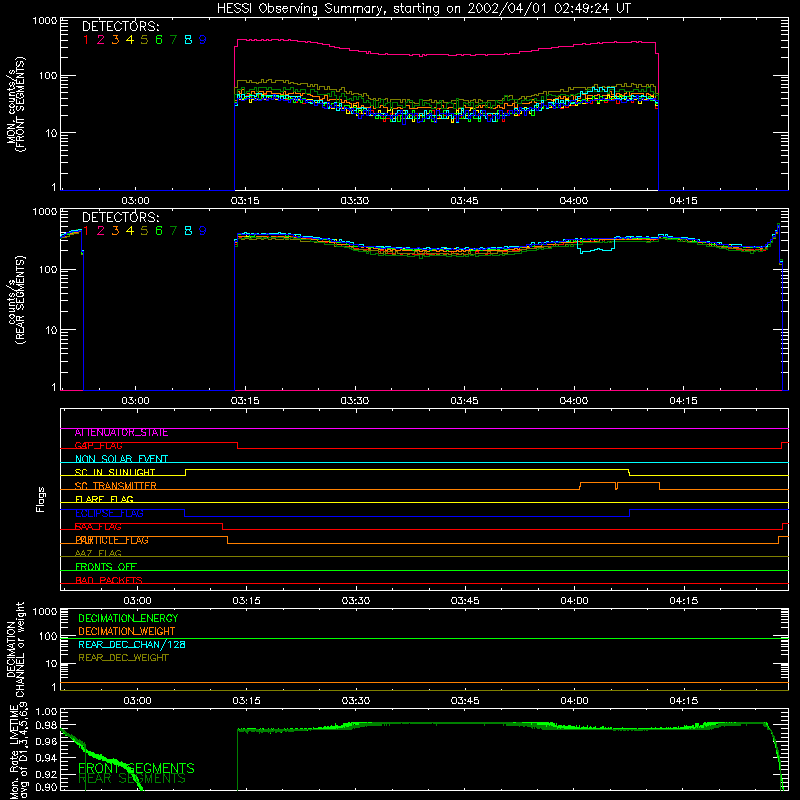The image size is (800, 800).
Task: Click the FRONTS_OFF flag label
Action: 106,567
